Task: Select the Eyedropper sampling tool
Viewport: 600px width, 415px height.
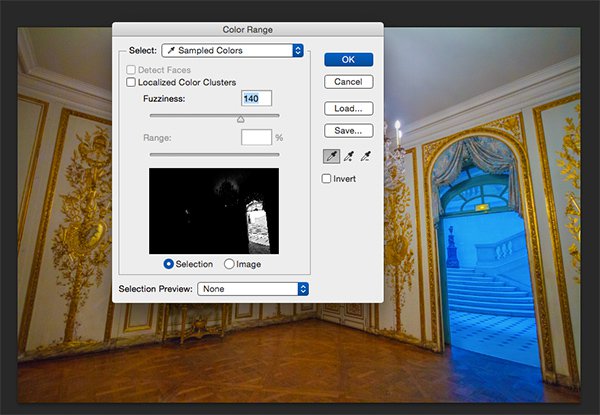Action: [331, 156]
